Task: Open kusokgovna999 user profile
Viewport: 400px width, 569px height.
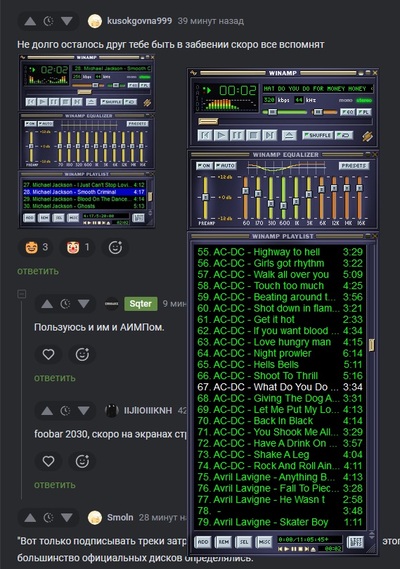Action: (139, 21)
